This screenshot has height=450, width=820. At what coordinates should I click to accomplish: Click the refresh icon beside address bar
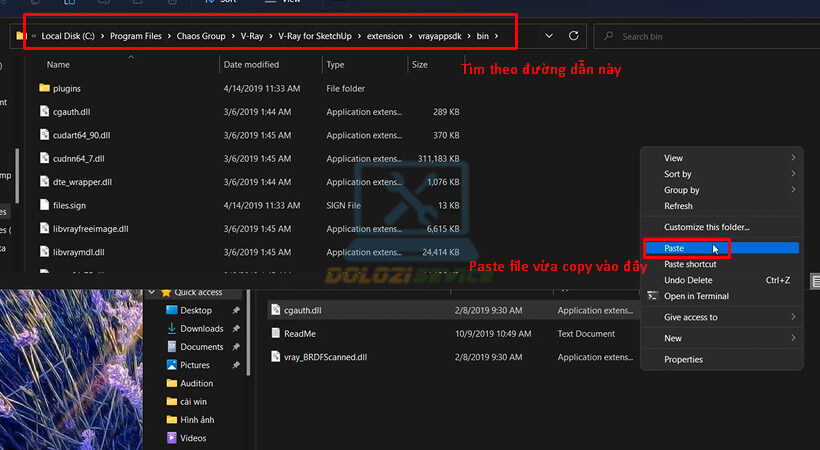573,36
